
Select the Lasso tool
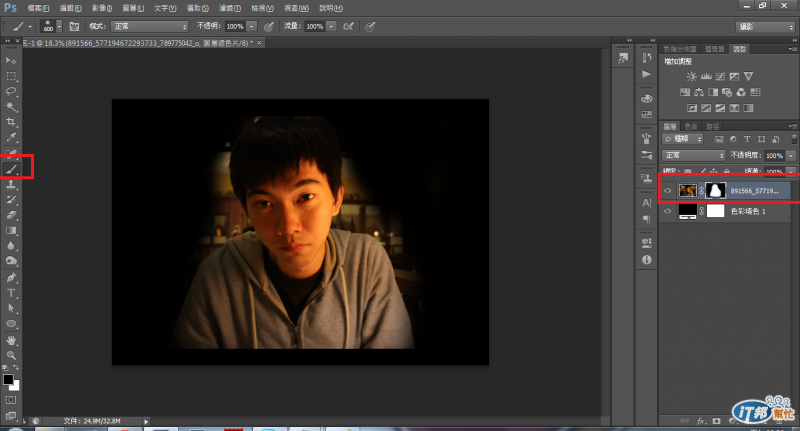point(11,91)
